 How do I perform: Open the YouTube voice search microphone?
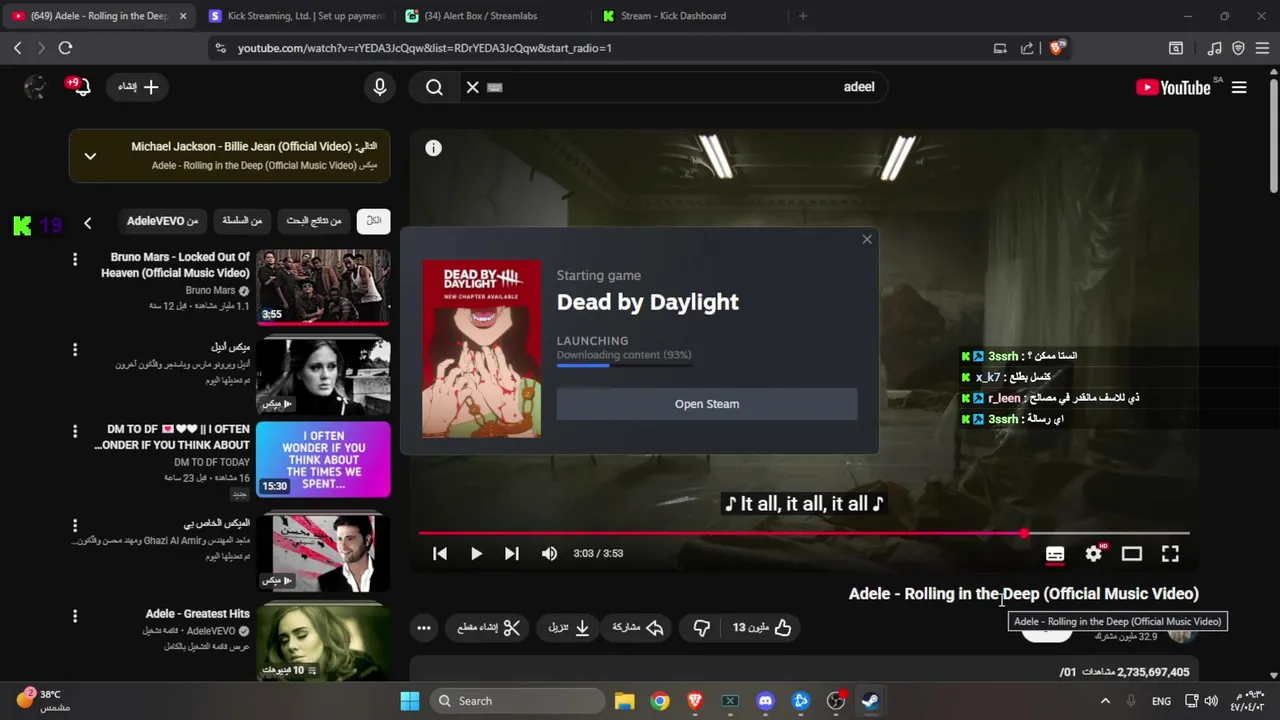[x=380, y=87]
